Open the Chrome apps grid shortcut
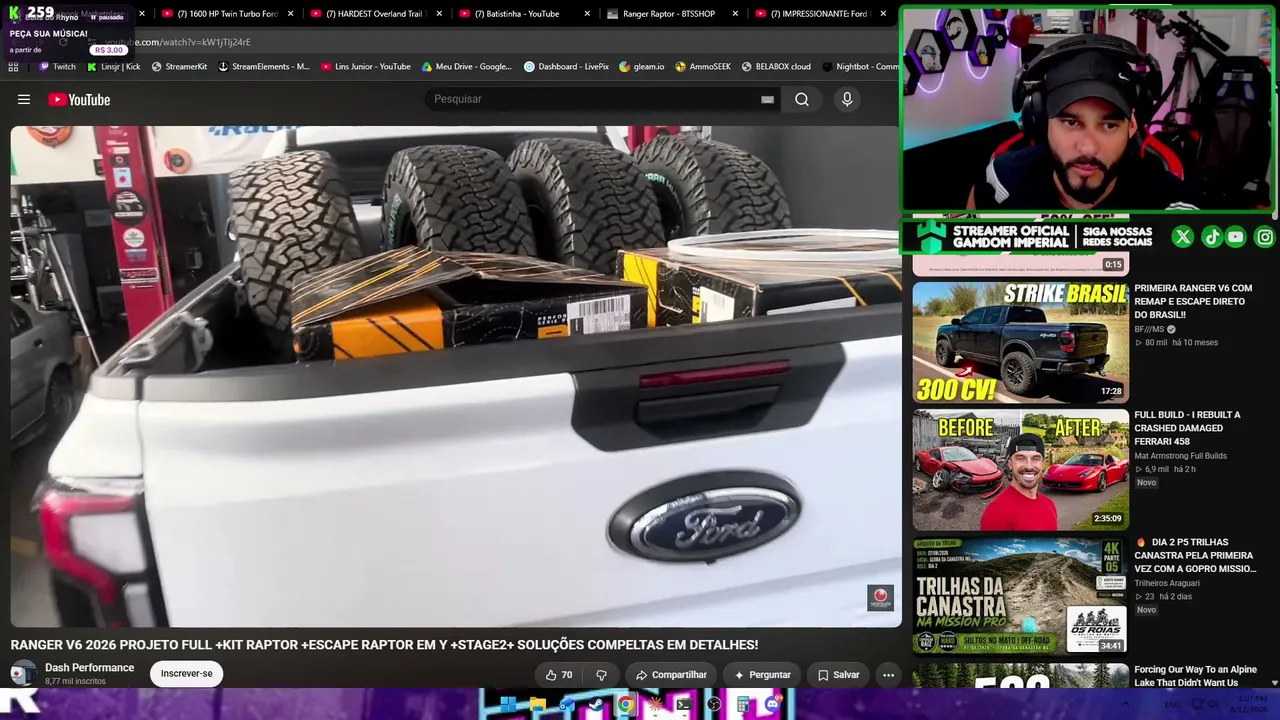The image size is (1280, 720). click(x=13, y=67)
